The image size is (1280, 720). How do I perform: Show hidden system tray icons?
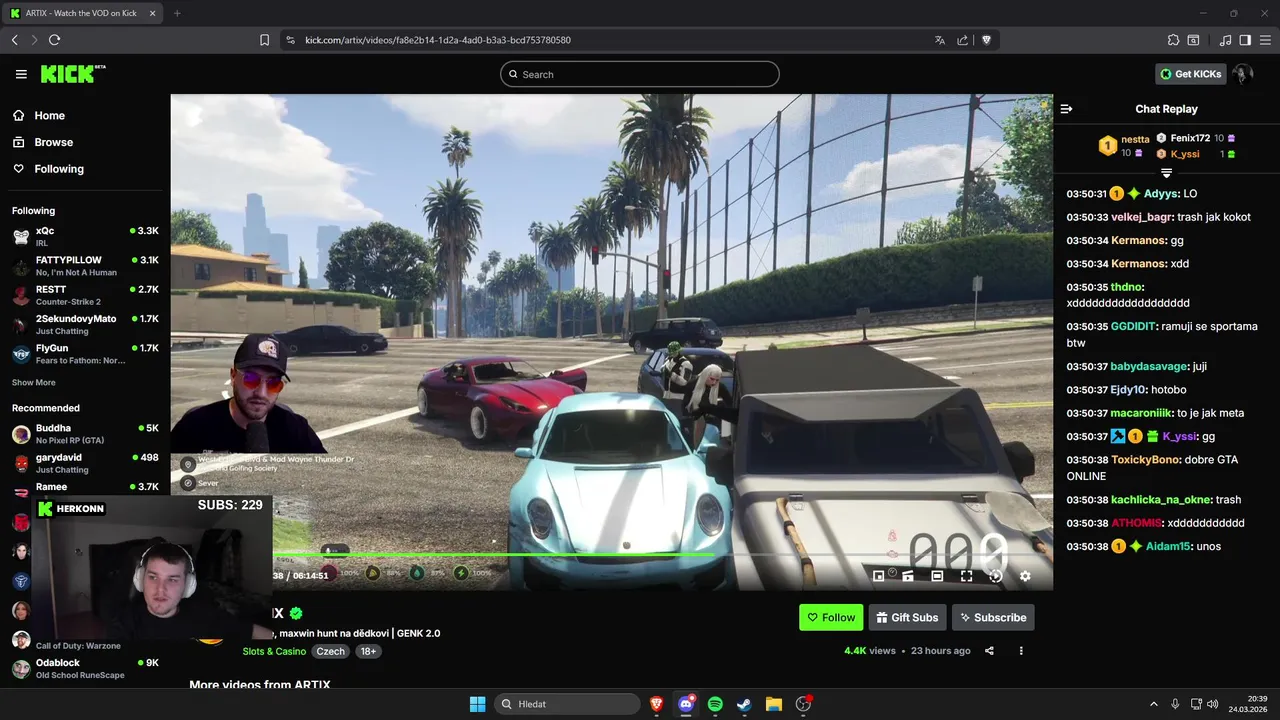pos(1153,704)
